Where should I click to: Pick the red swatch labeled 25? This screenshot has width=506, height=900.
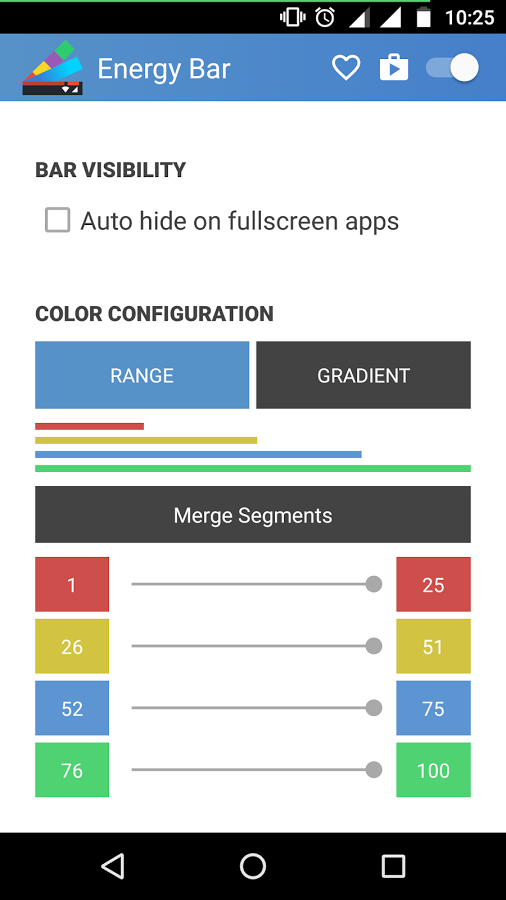(x=434, y=584)
